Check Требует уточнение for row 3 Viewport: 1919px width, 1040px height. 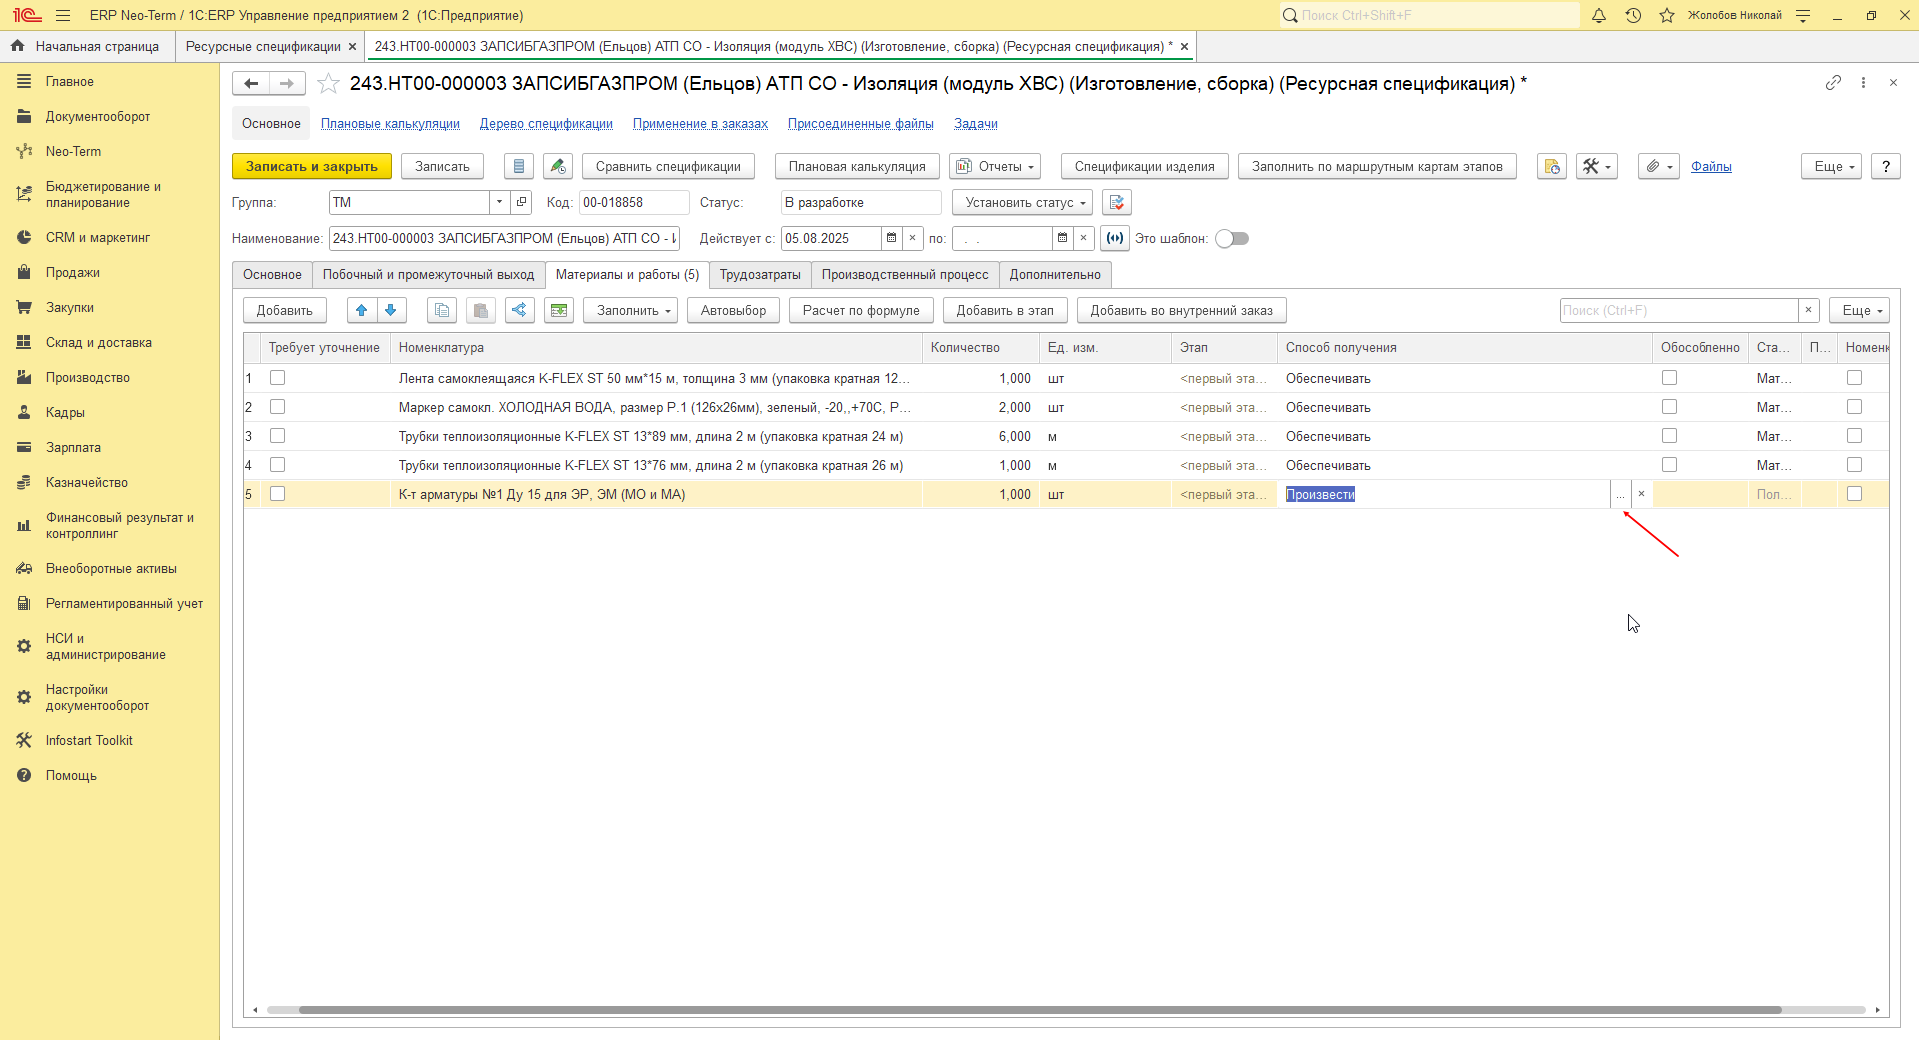(277, 436)
